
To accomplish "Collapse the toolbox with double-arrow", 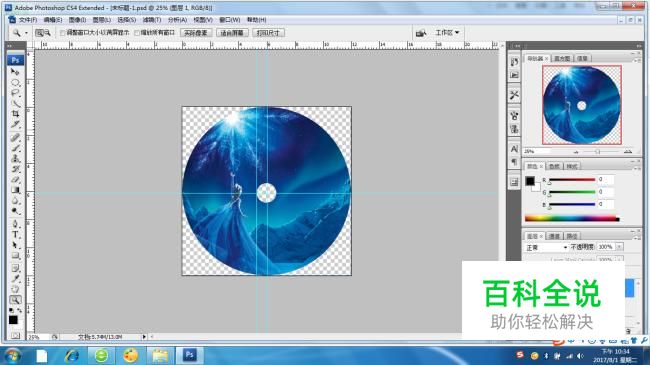I will coord(10,46).
